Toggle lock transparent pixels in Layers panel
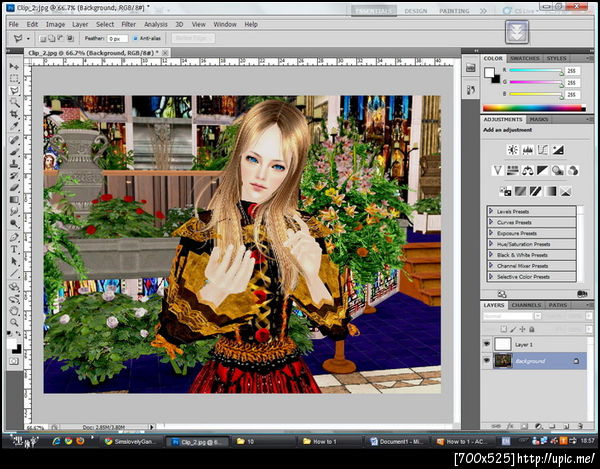 pyautogui.click(x=504, y=329)
